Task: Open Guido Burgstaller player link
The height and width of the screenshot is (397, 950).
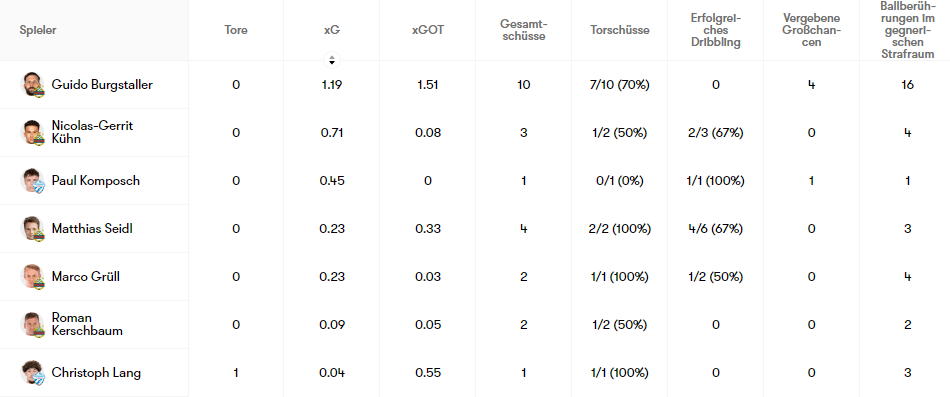Action: [102, 84]
